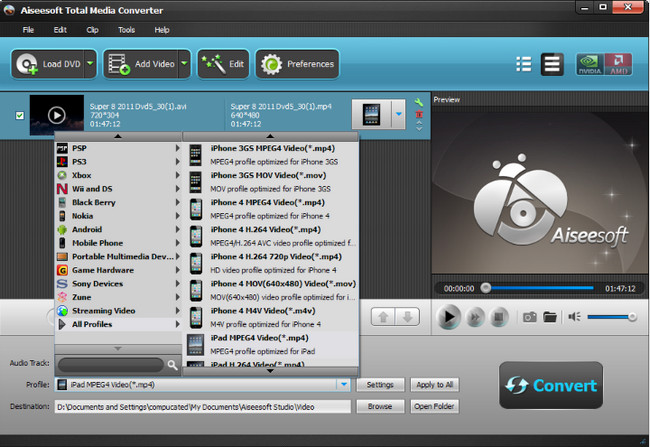
Task: Open the Clip menu
Action: click(92, 30)
